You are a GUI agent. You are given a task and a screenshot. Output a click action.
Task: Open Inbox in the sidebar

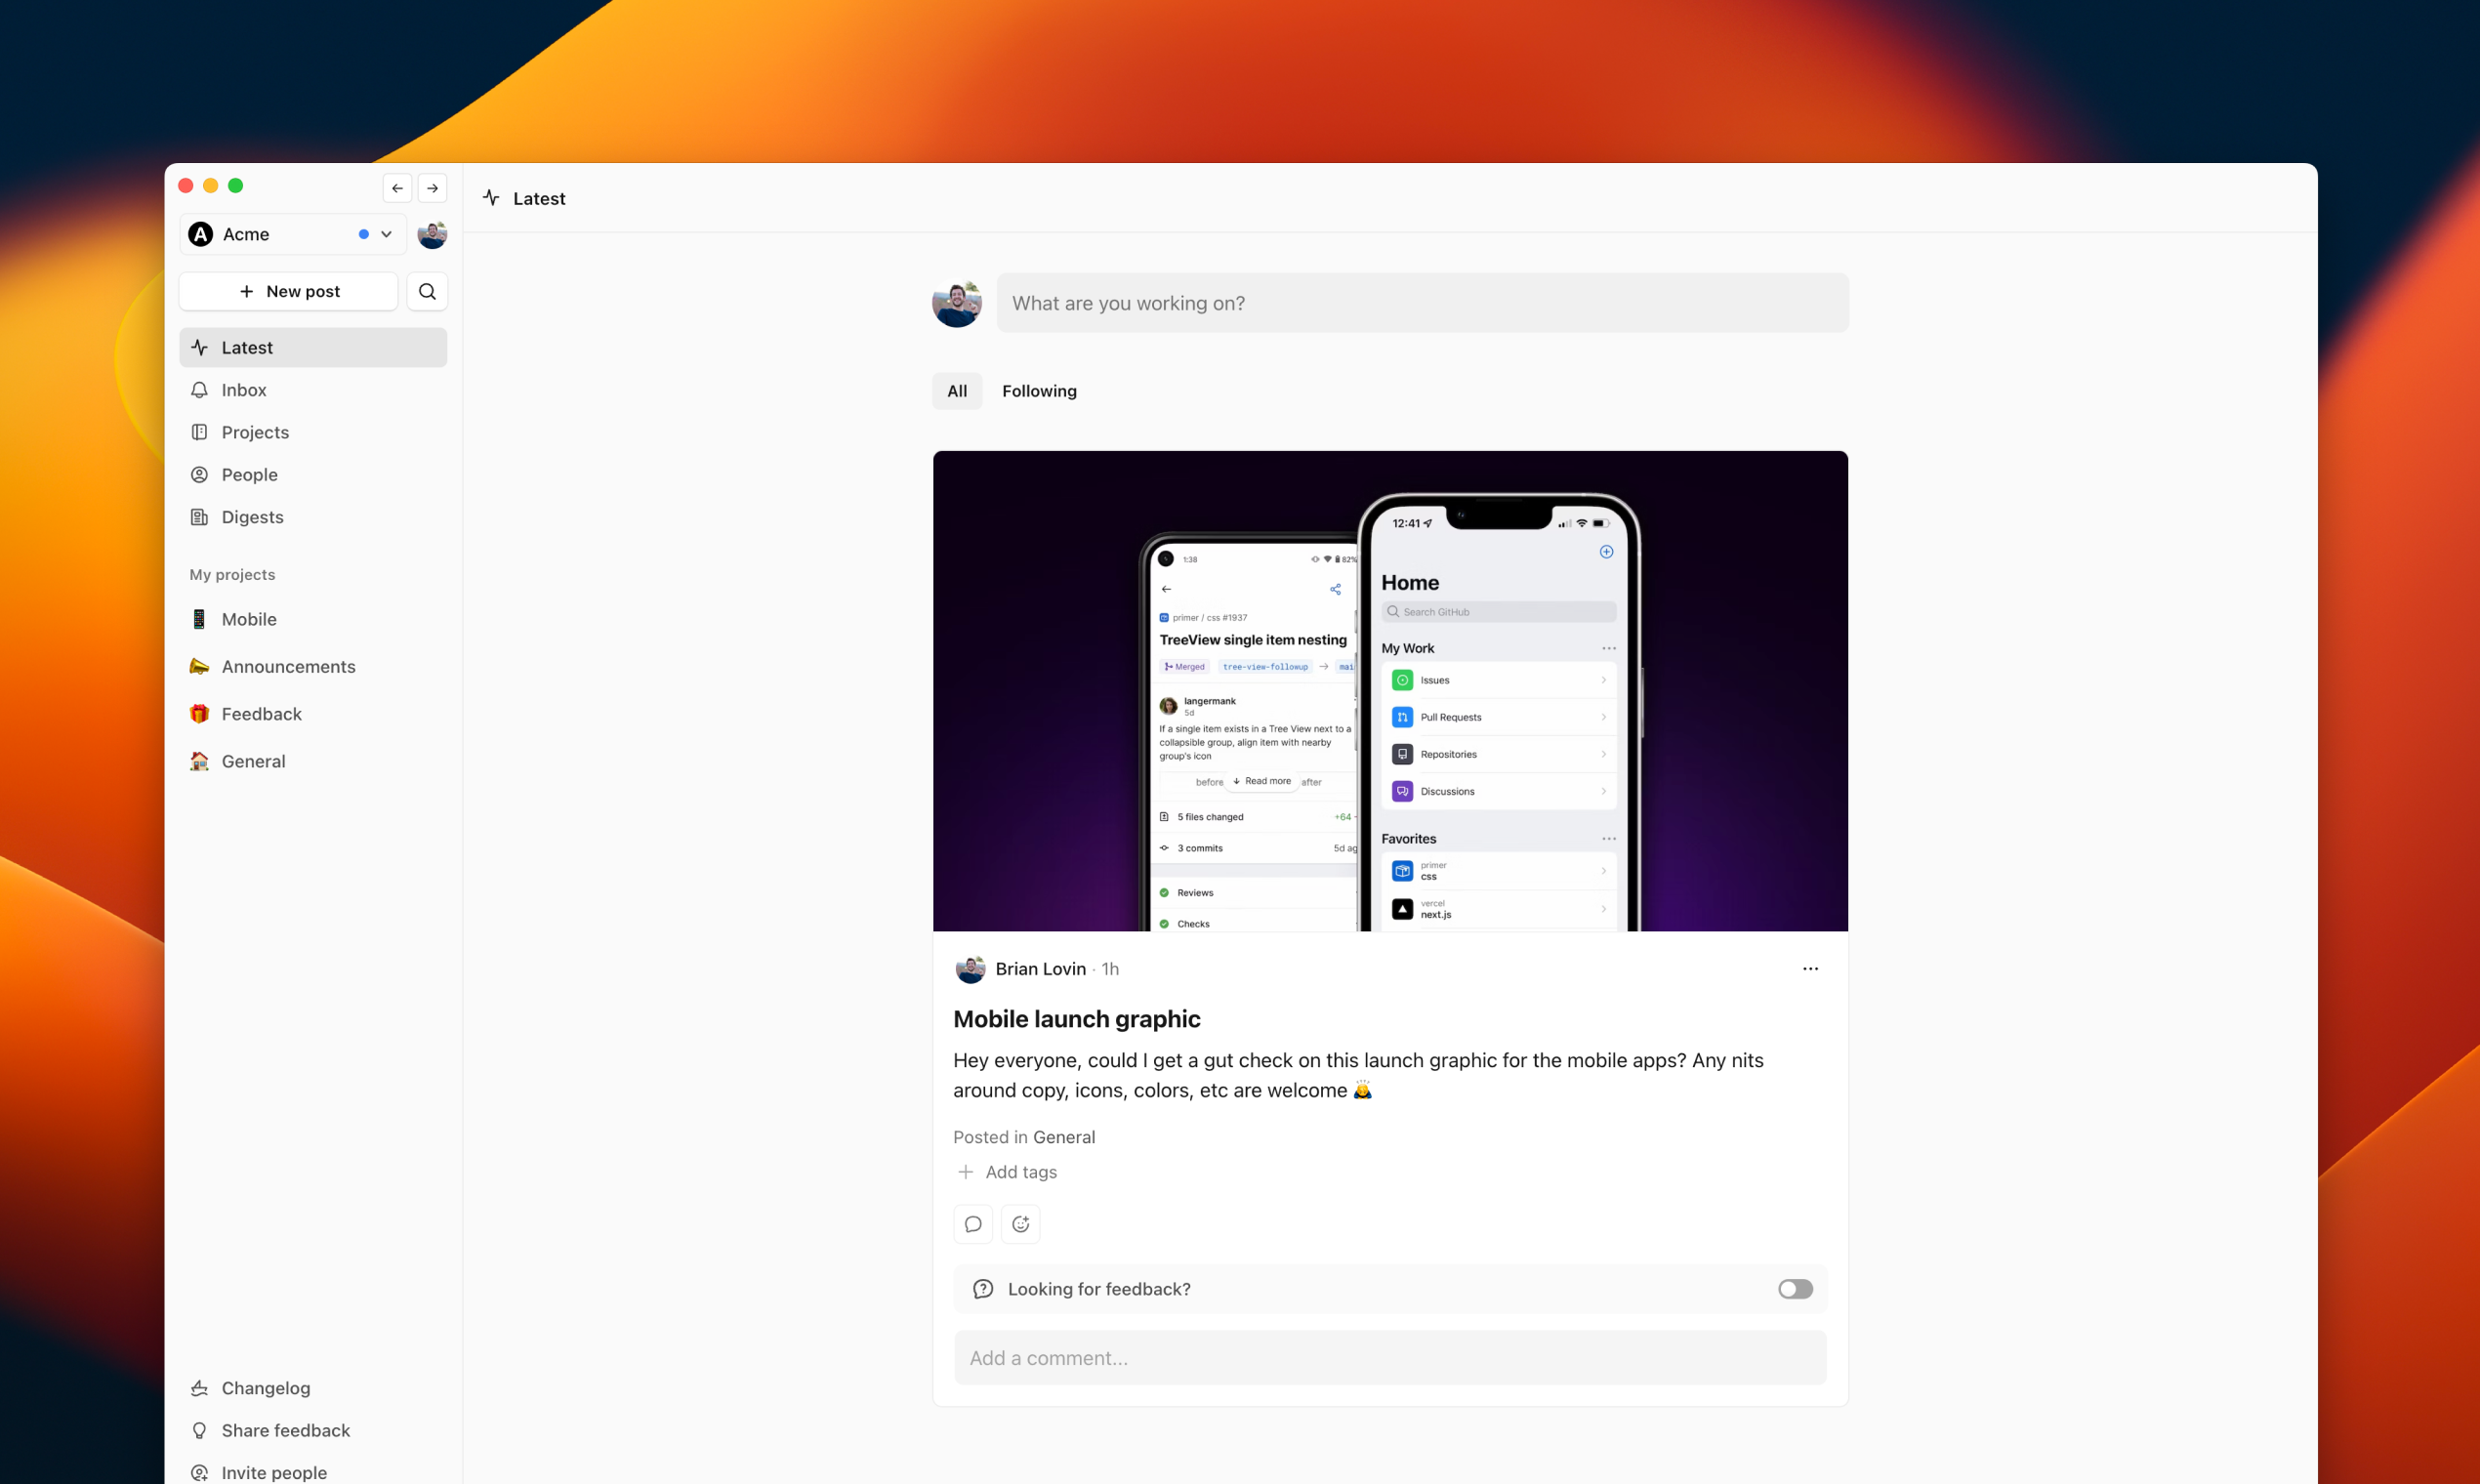[313, 390]
